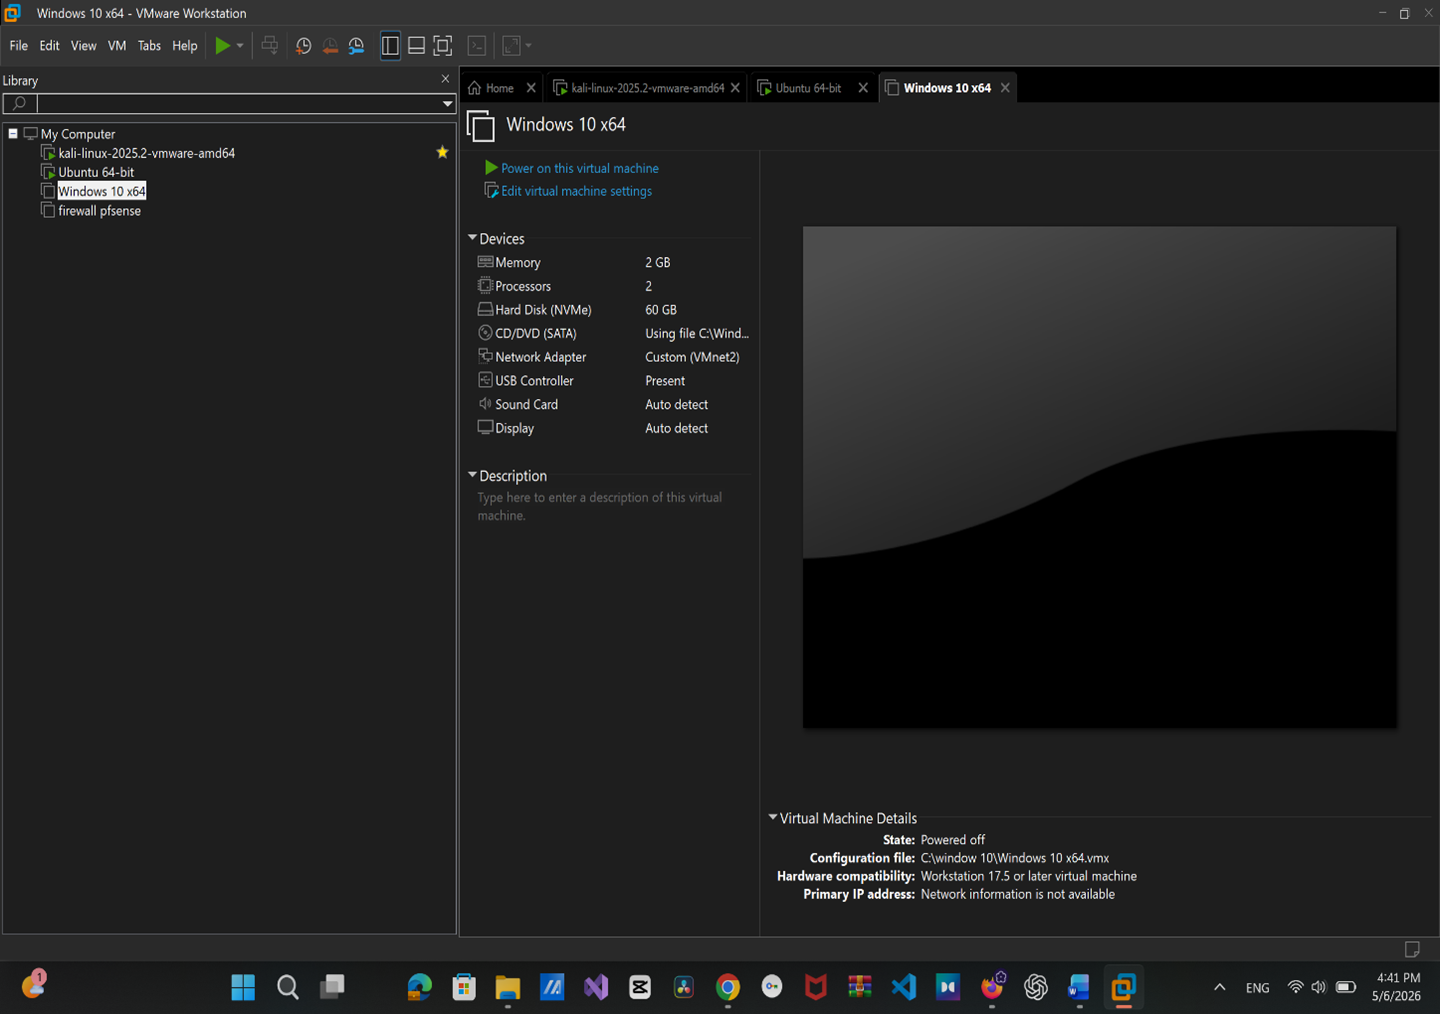Viewport: 1440px width, 1014px height.
Task: Open the Tabs menu
Action: pyautogui.click(x=149, y=46)
